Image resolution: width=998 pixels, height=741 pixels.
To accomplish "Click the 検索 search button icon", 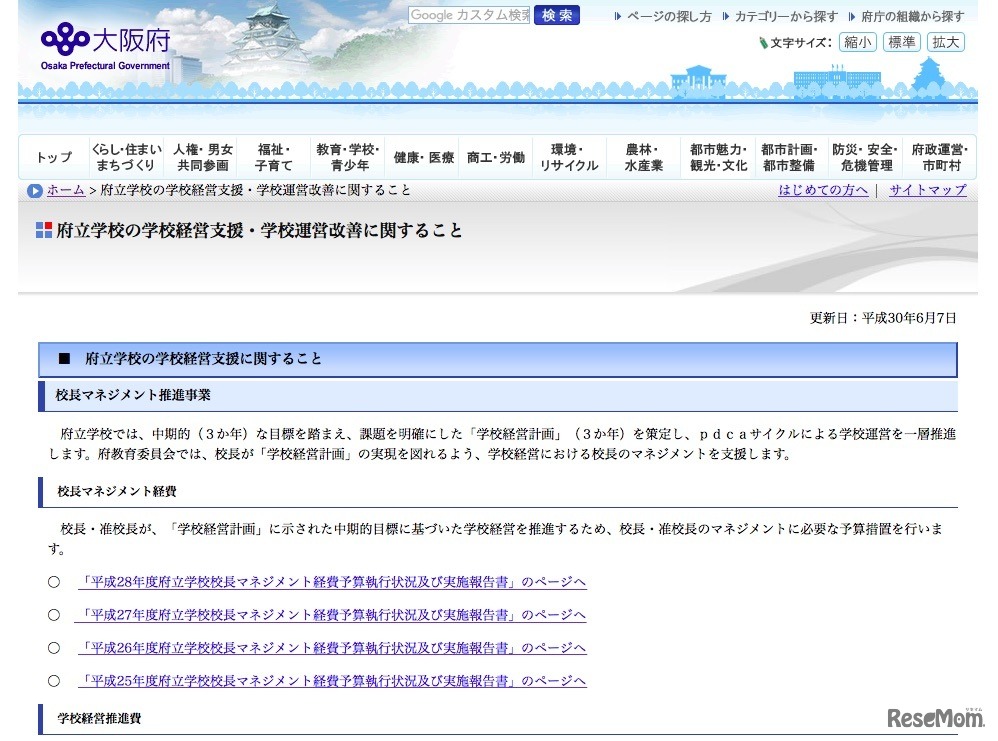I will click(556, 15).
